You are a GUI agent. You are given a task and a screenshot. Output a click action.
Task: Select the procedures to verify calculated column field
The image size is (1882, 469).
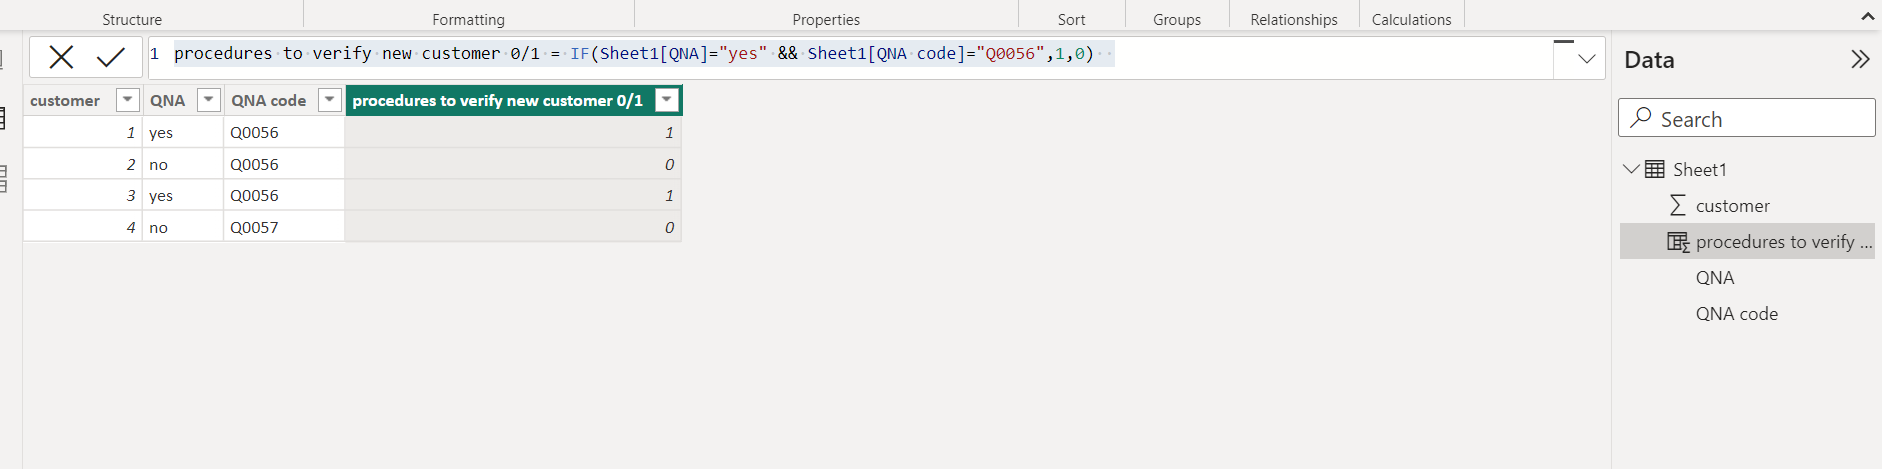click(x=1747, y=242)
